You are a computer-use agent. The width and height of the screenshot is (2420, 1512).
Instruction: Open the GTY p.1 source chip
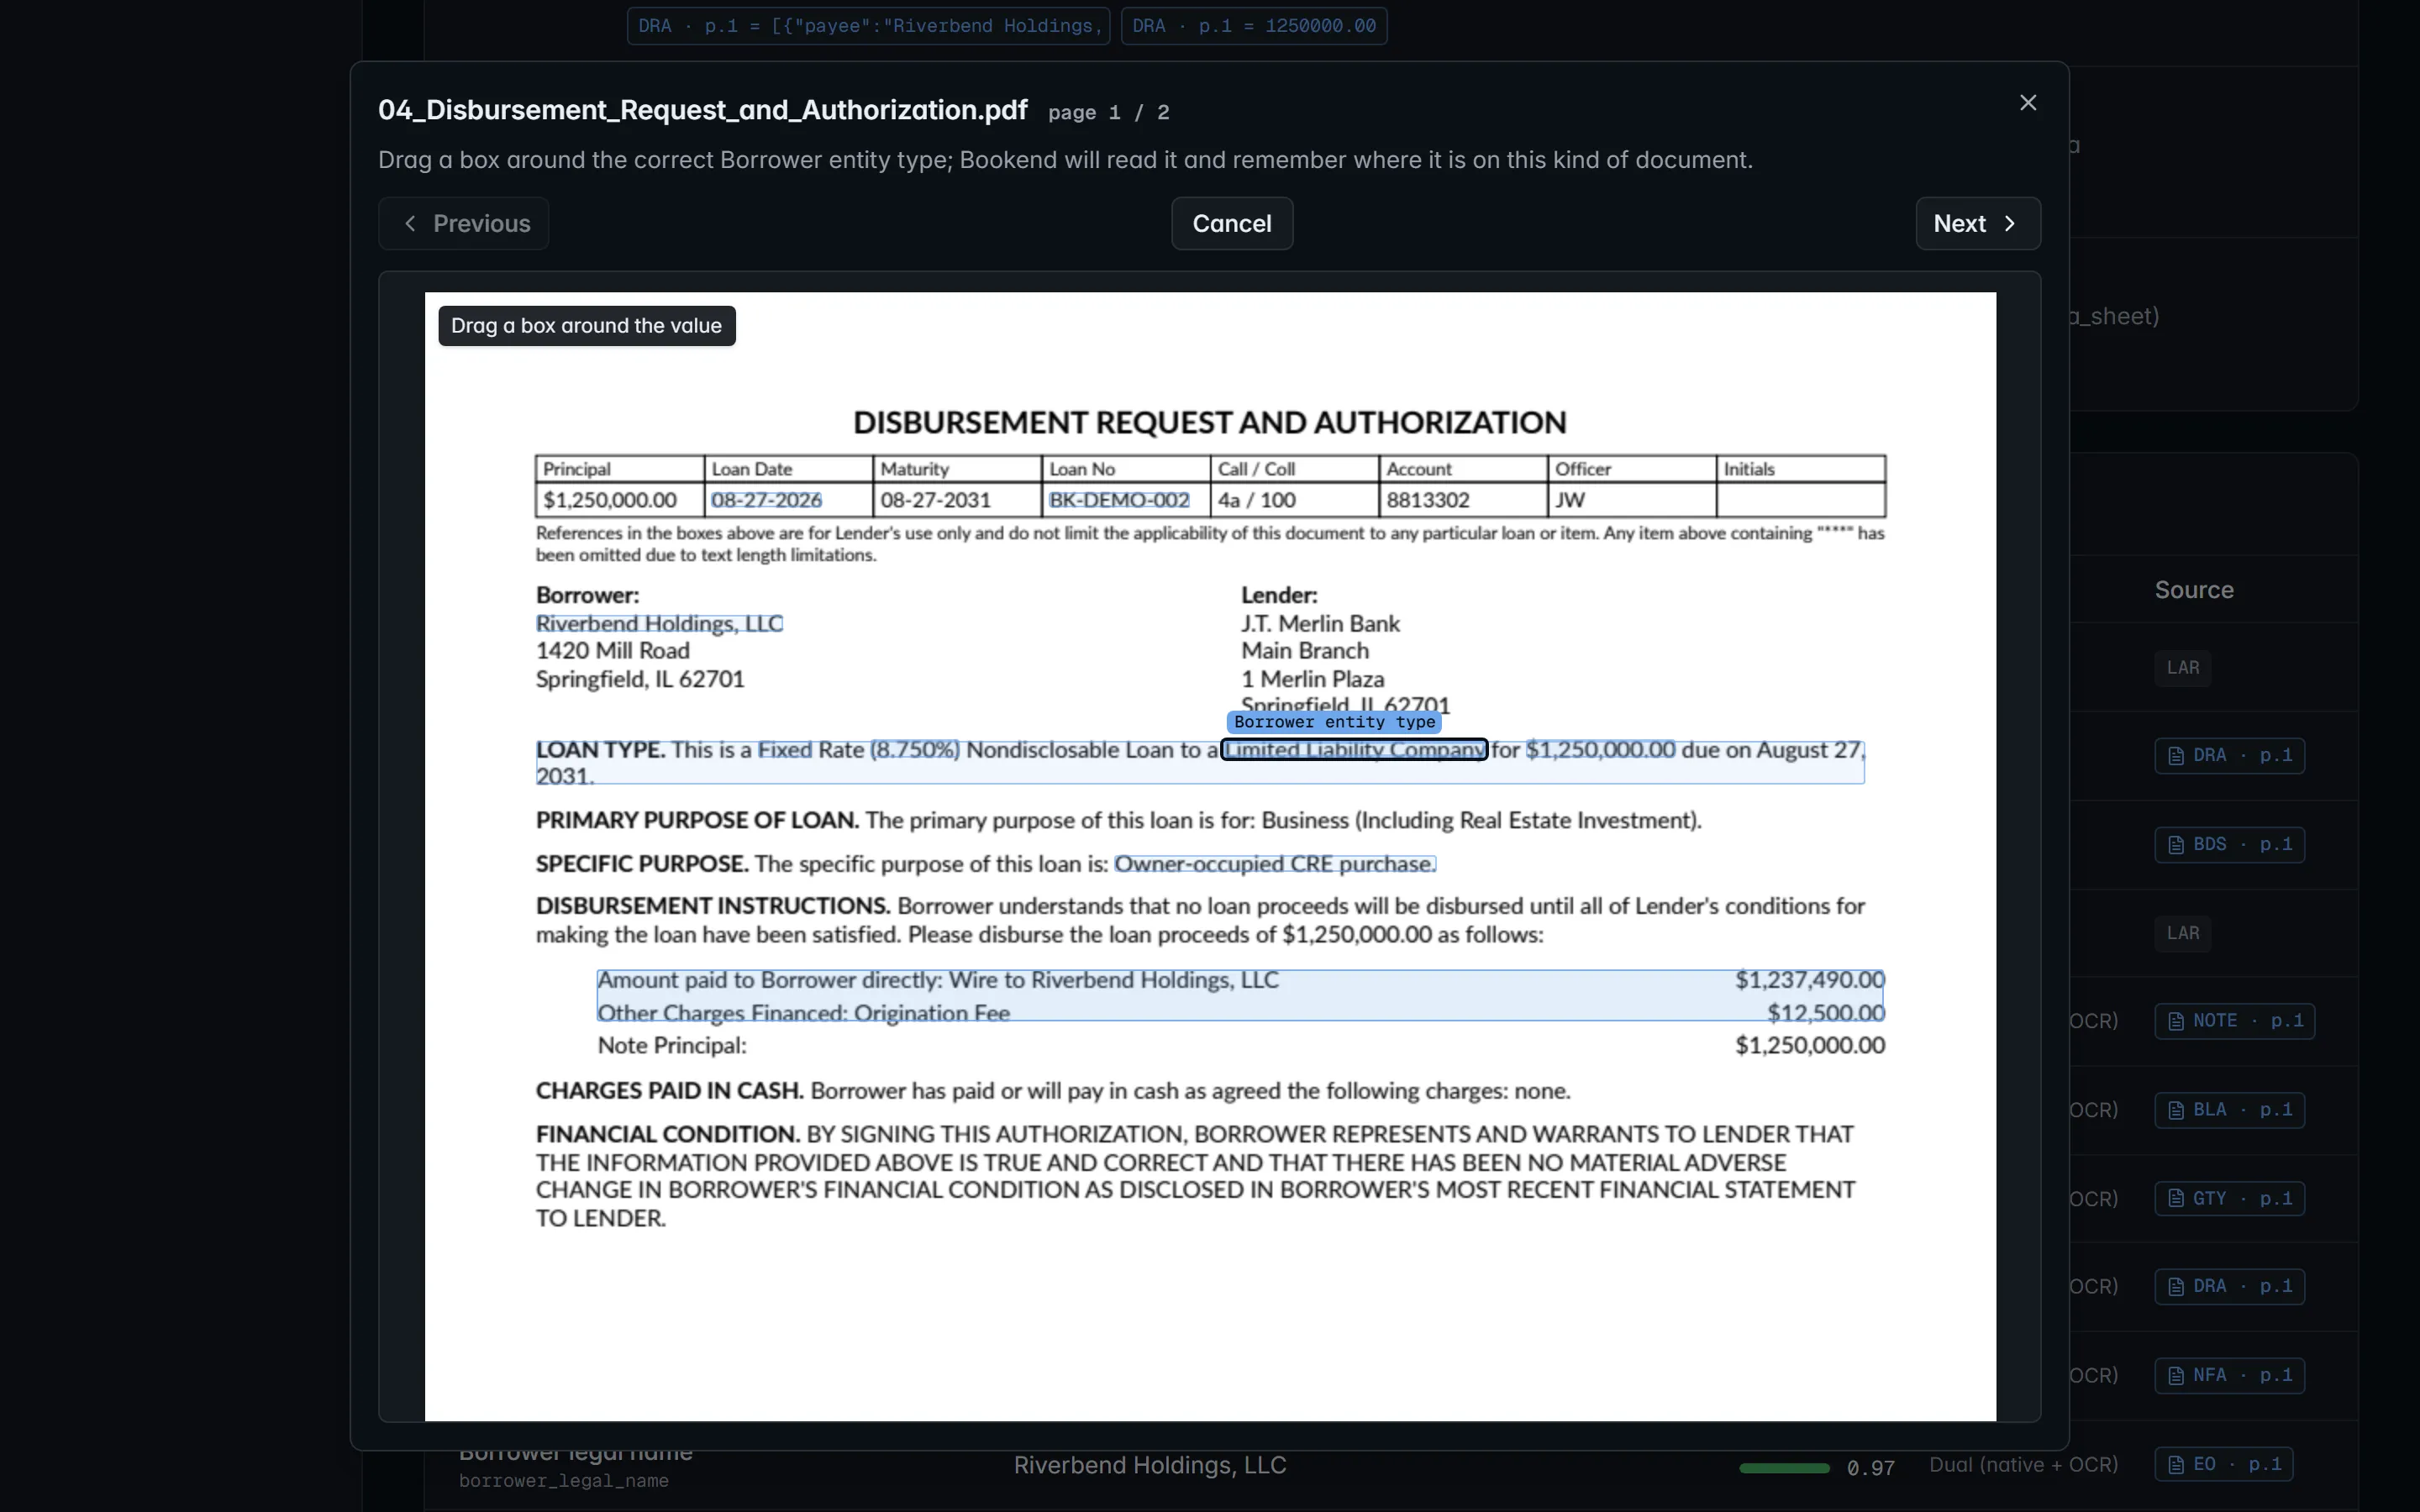[2229, 1199]
